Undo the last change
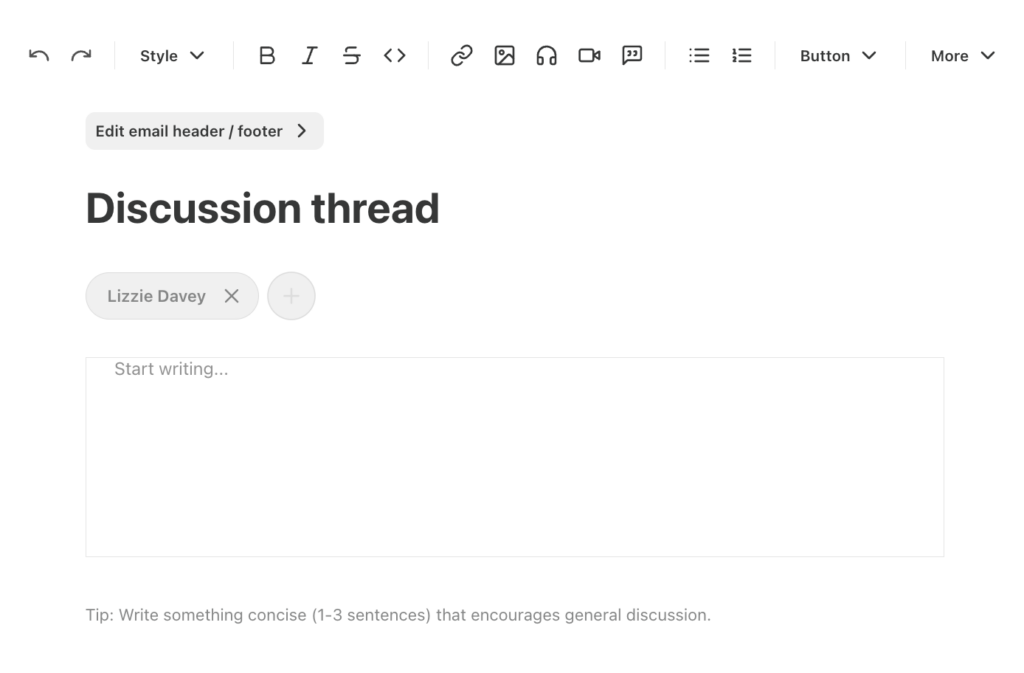Image resolution: width=1024 pixels, height=673 pixels. 39,56
